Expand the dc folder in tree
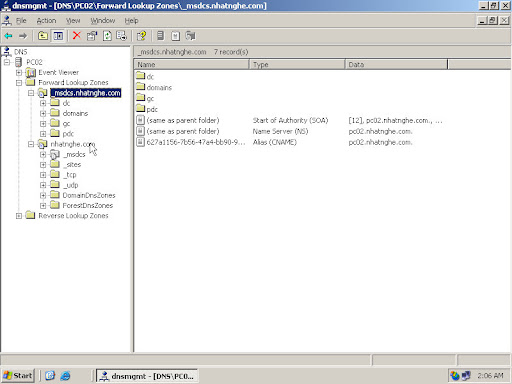512x384 pixels. click(43, 103)
